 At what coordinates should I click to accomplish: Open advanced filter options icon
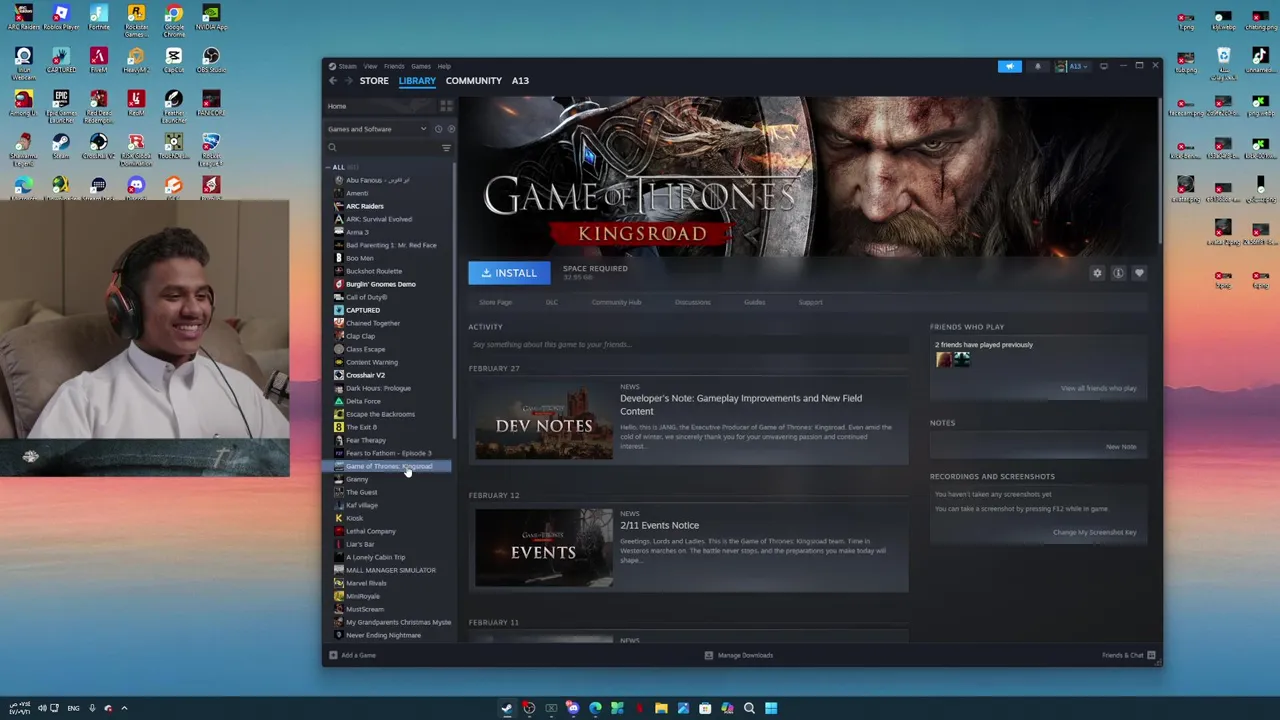446,148
